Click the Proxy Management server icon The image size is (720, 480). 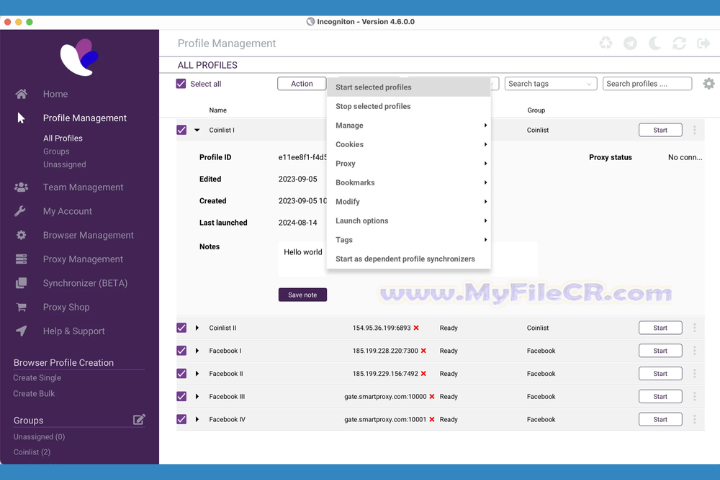pos(21,259)
